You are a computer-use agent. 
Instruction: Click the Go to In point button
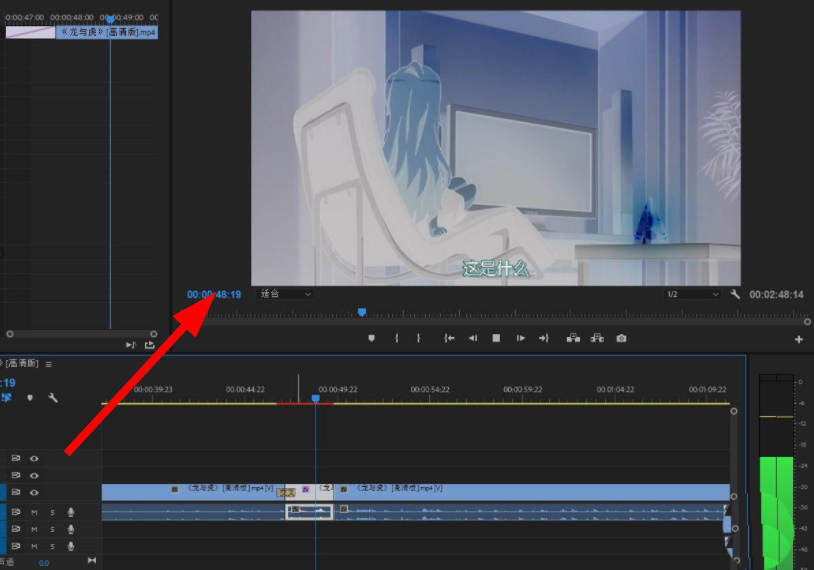[450, 338]
